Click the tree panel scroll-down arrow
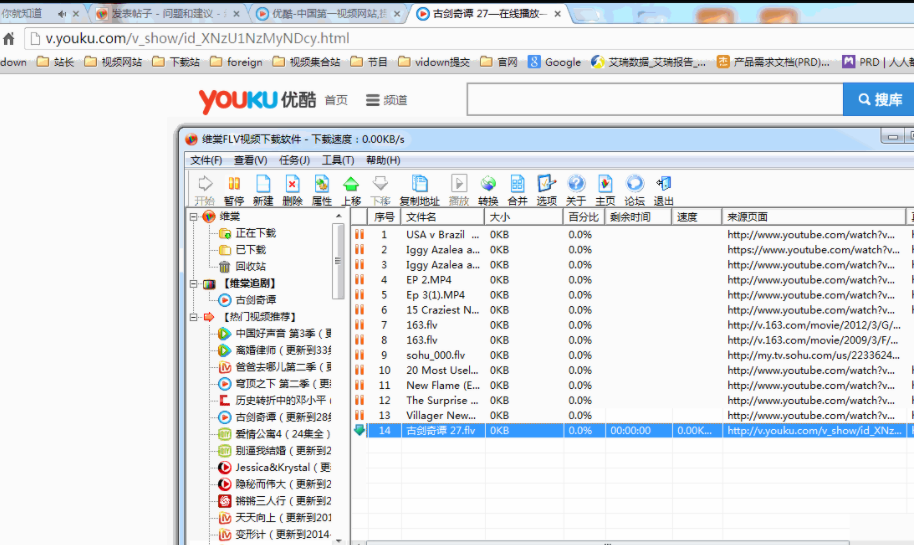This screenshot has height=545, width=914. (338, 540)
